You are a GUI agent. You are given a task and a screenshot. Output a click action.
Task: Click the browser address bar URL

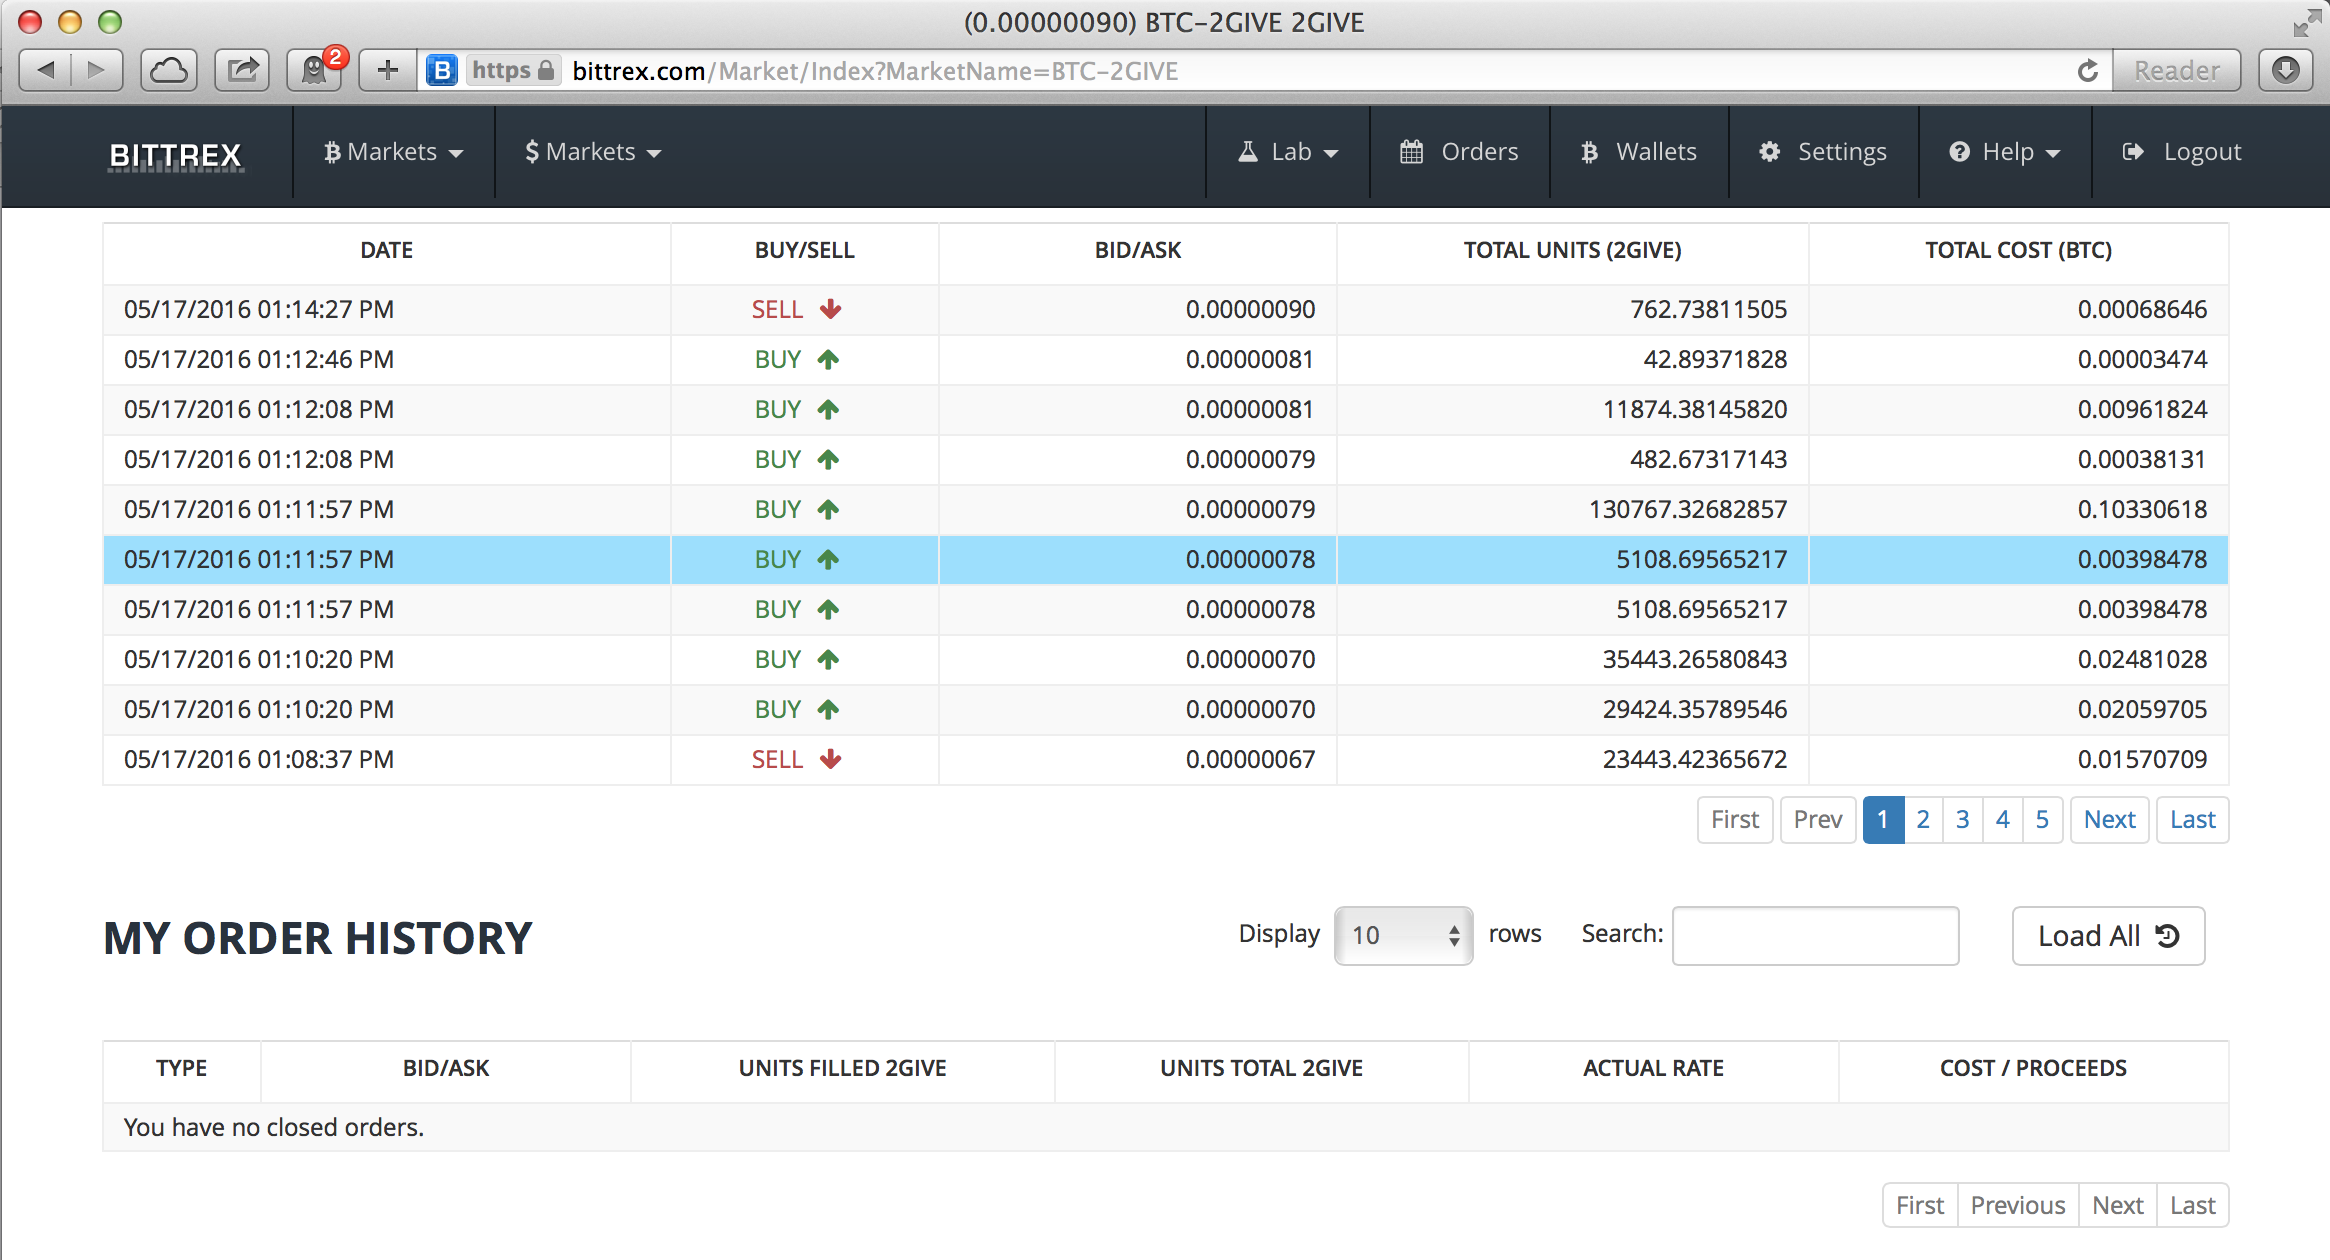875,71
